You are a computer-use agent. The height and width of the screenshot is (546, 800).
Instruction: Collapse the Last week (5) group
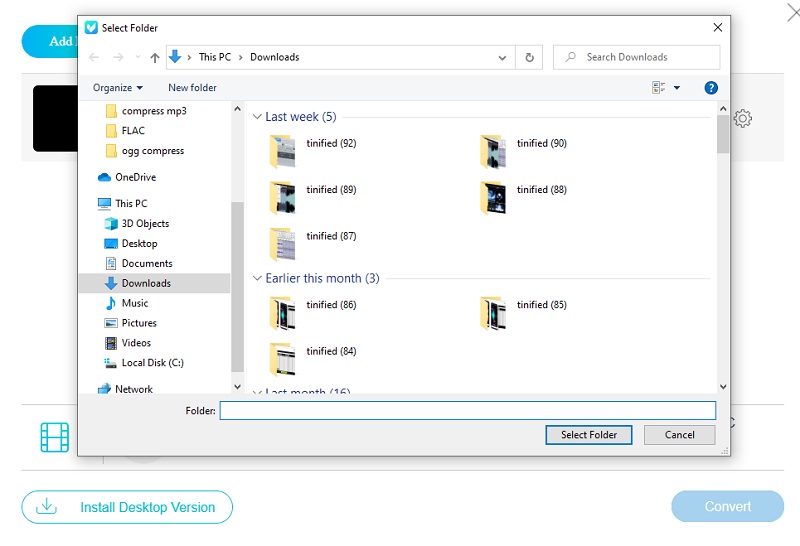257,117
